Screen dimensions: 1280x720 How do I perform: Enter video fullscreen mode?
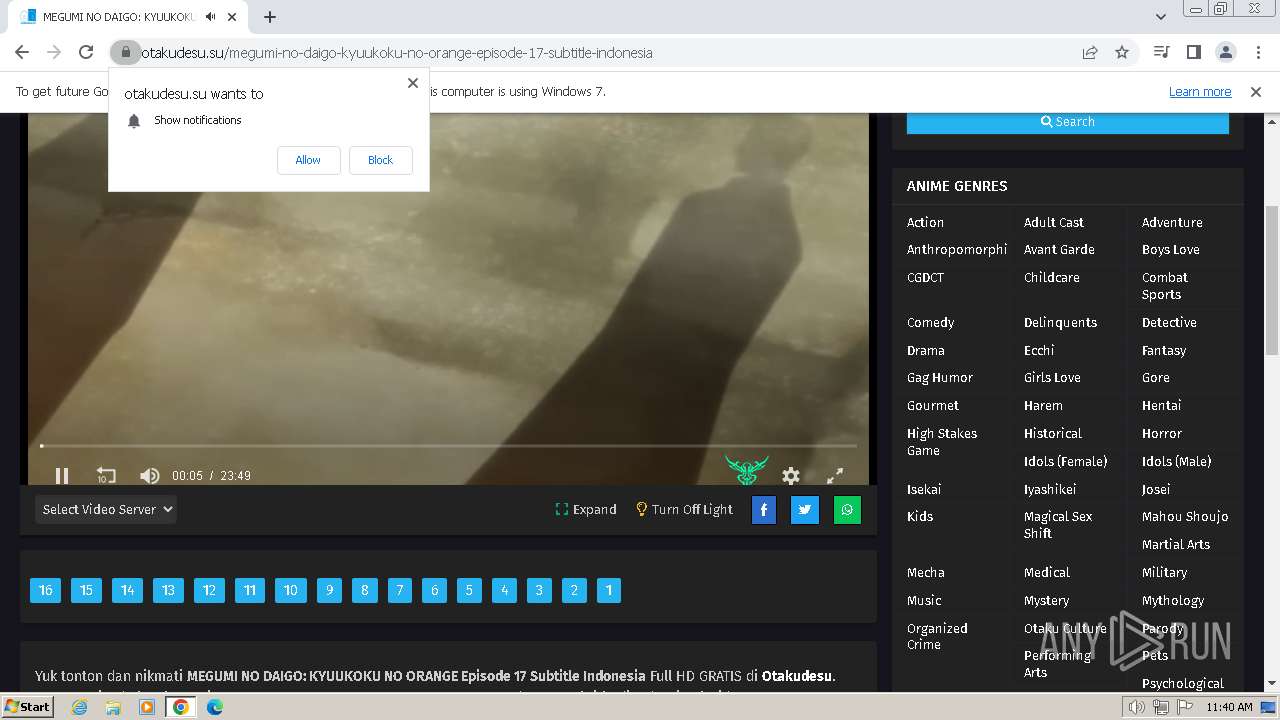(x=835, y=476)
